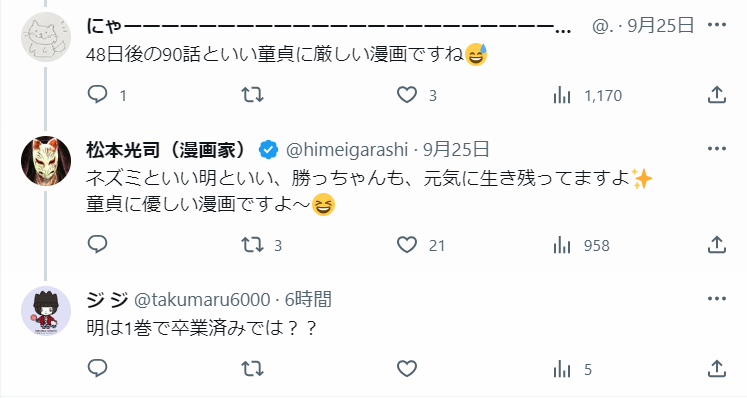Open the 6時間 timestamp link
The height and width of the screenshot is (398, 747).
point(308,300)
